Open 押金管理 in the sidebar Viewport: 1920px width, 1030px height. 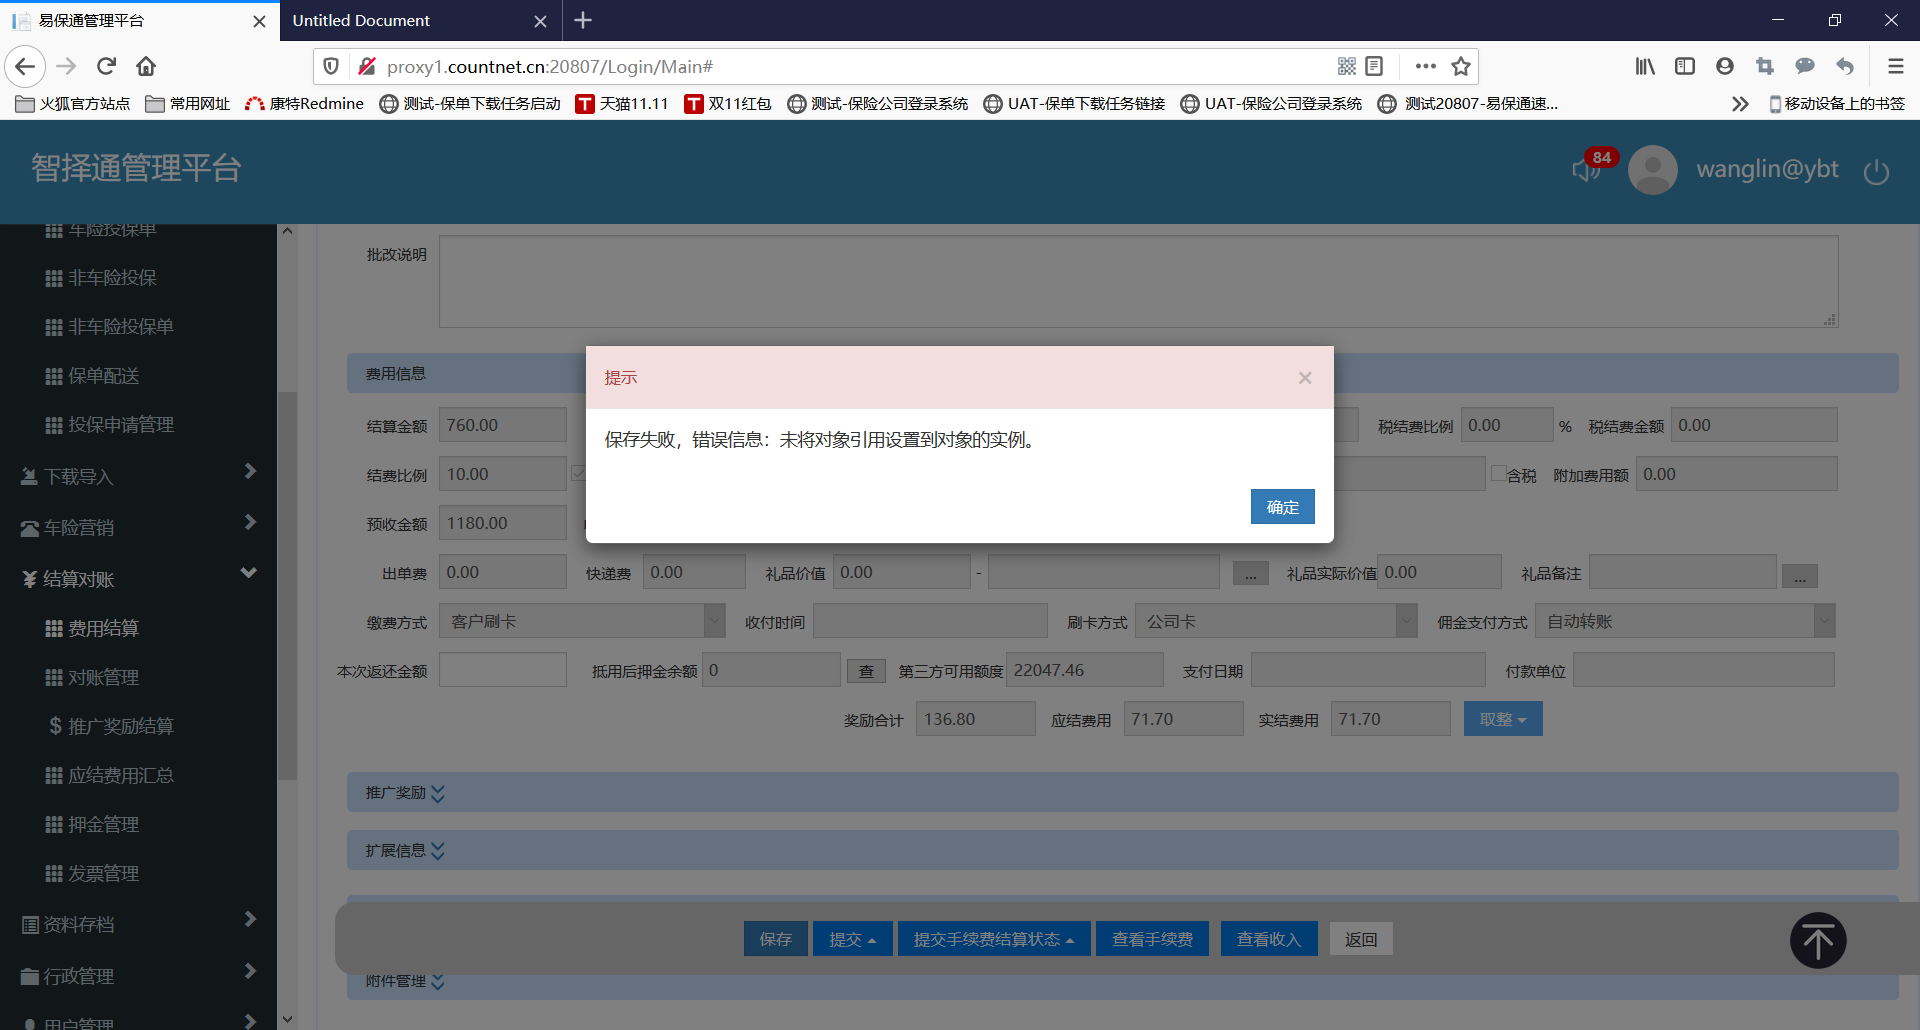(x=104, y=824)
